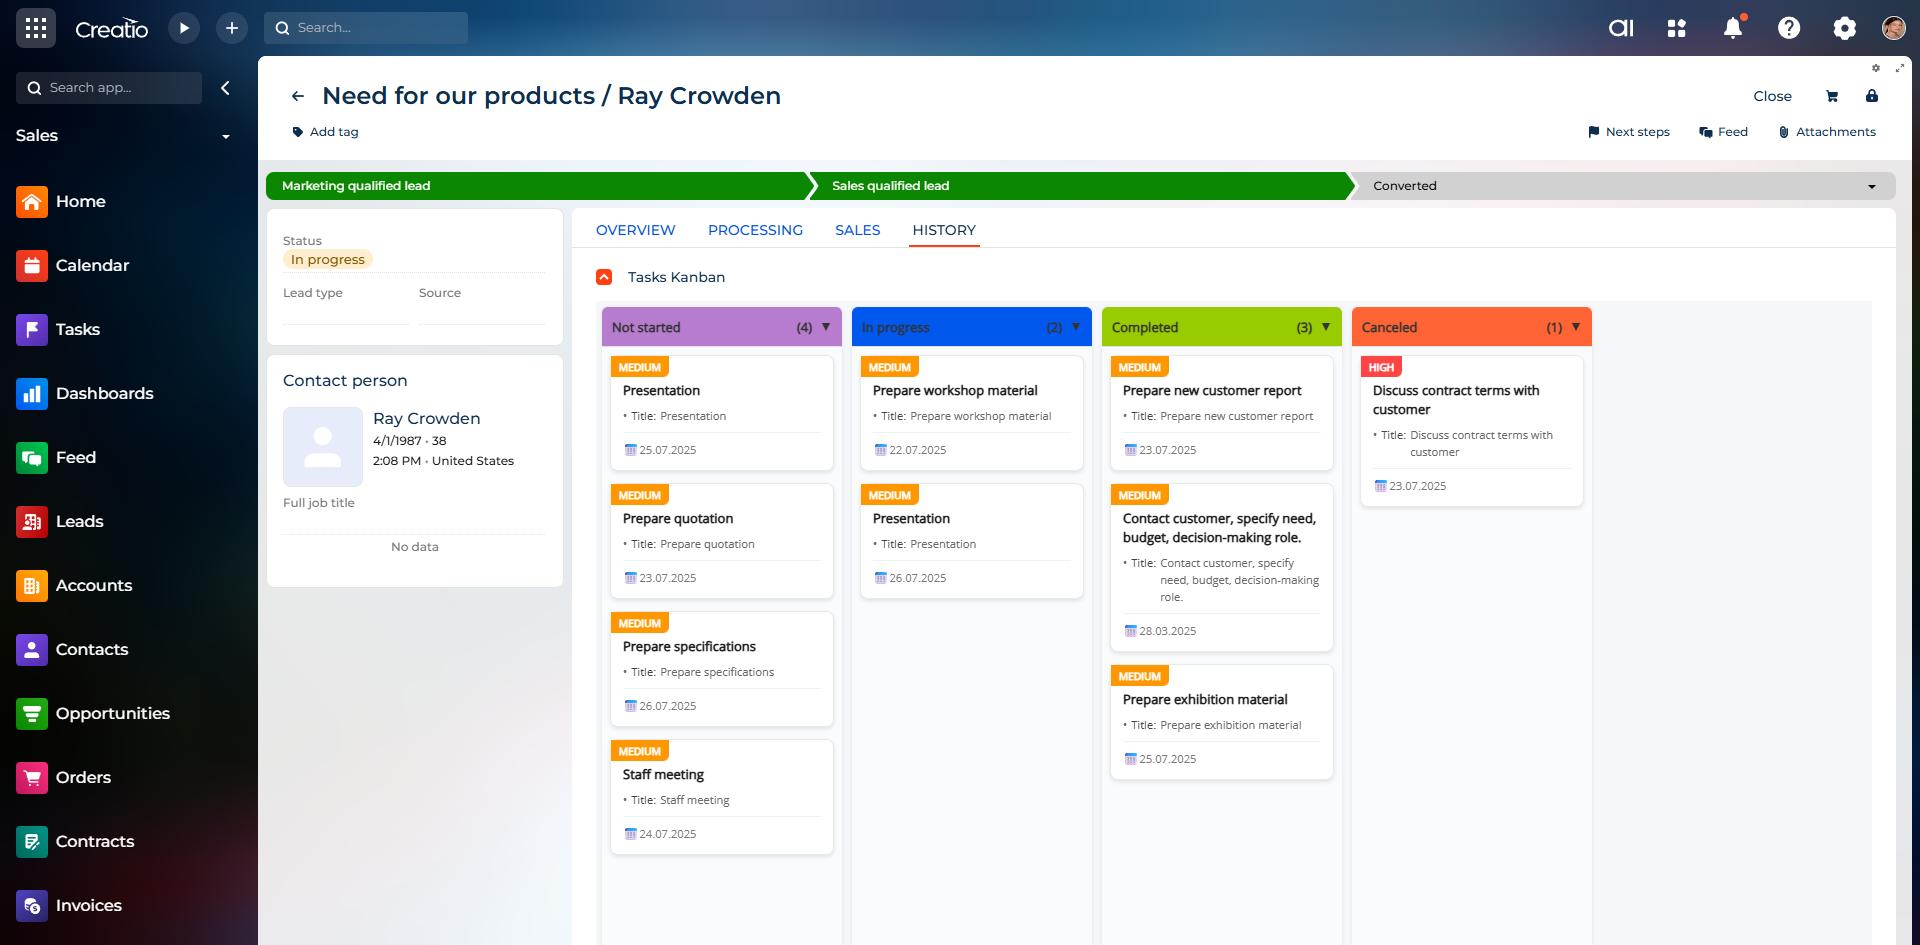Open the help question mark icon
The image size is (1920, 945).
pos(1789,28)
